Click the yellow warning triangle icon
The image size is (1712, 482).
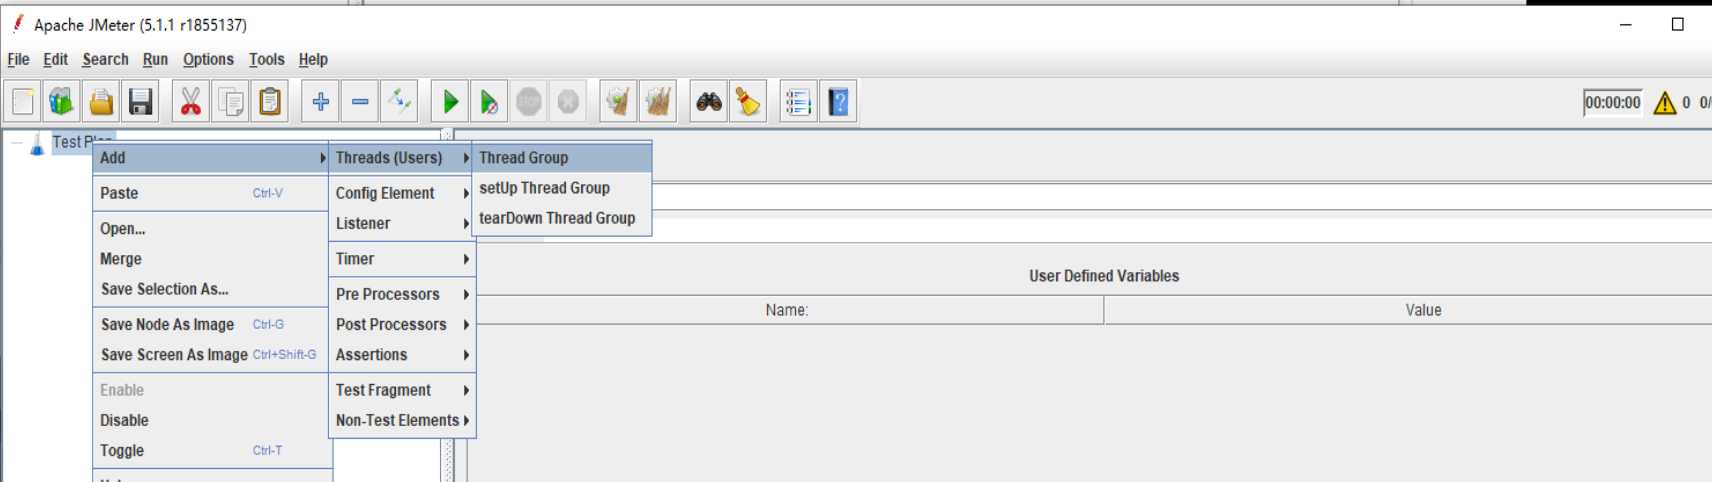(x=1664, y=103)
